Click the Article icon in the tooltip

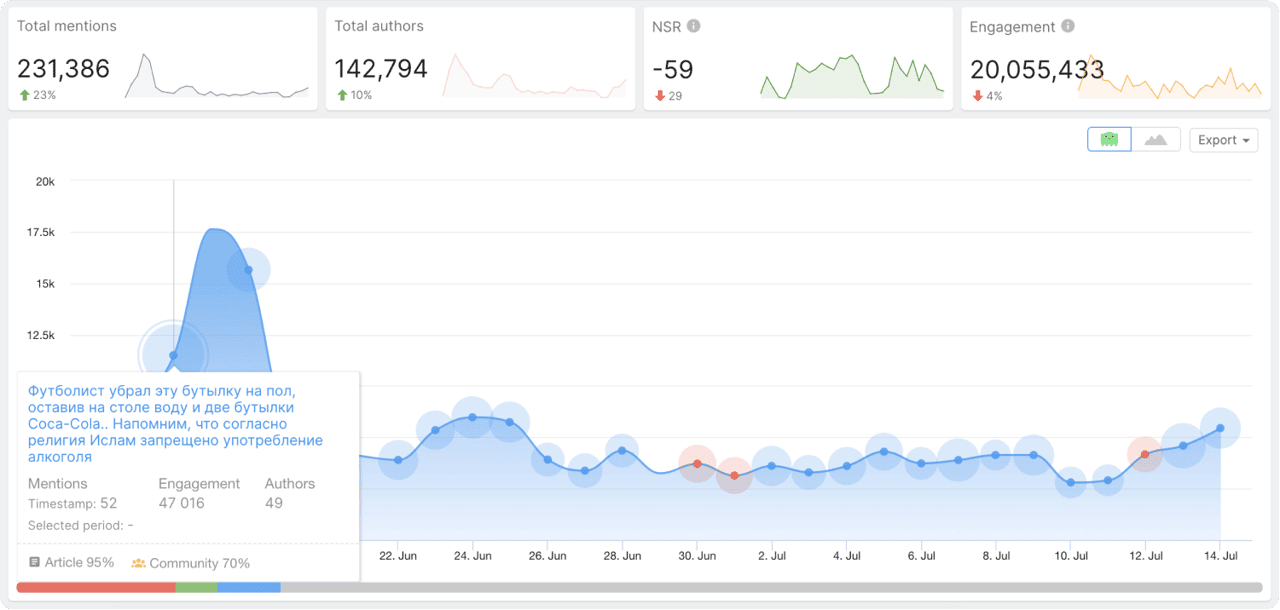pyautogui.click(x=35, y=563)
